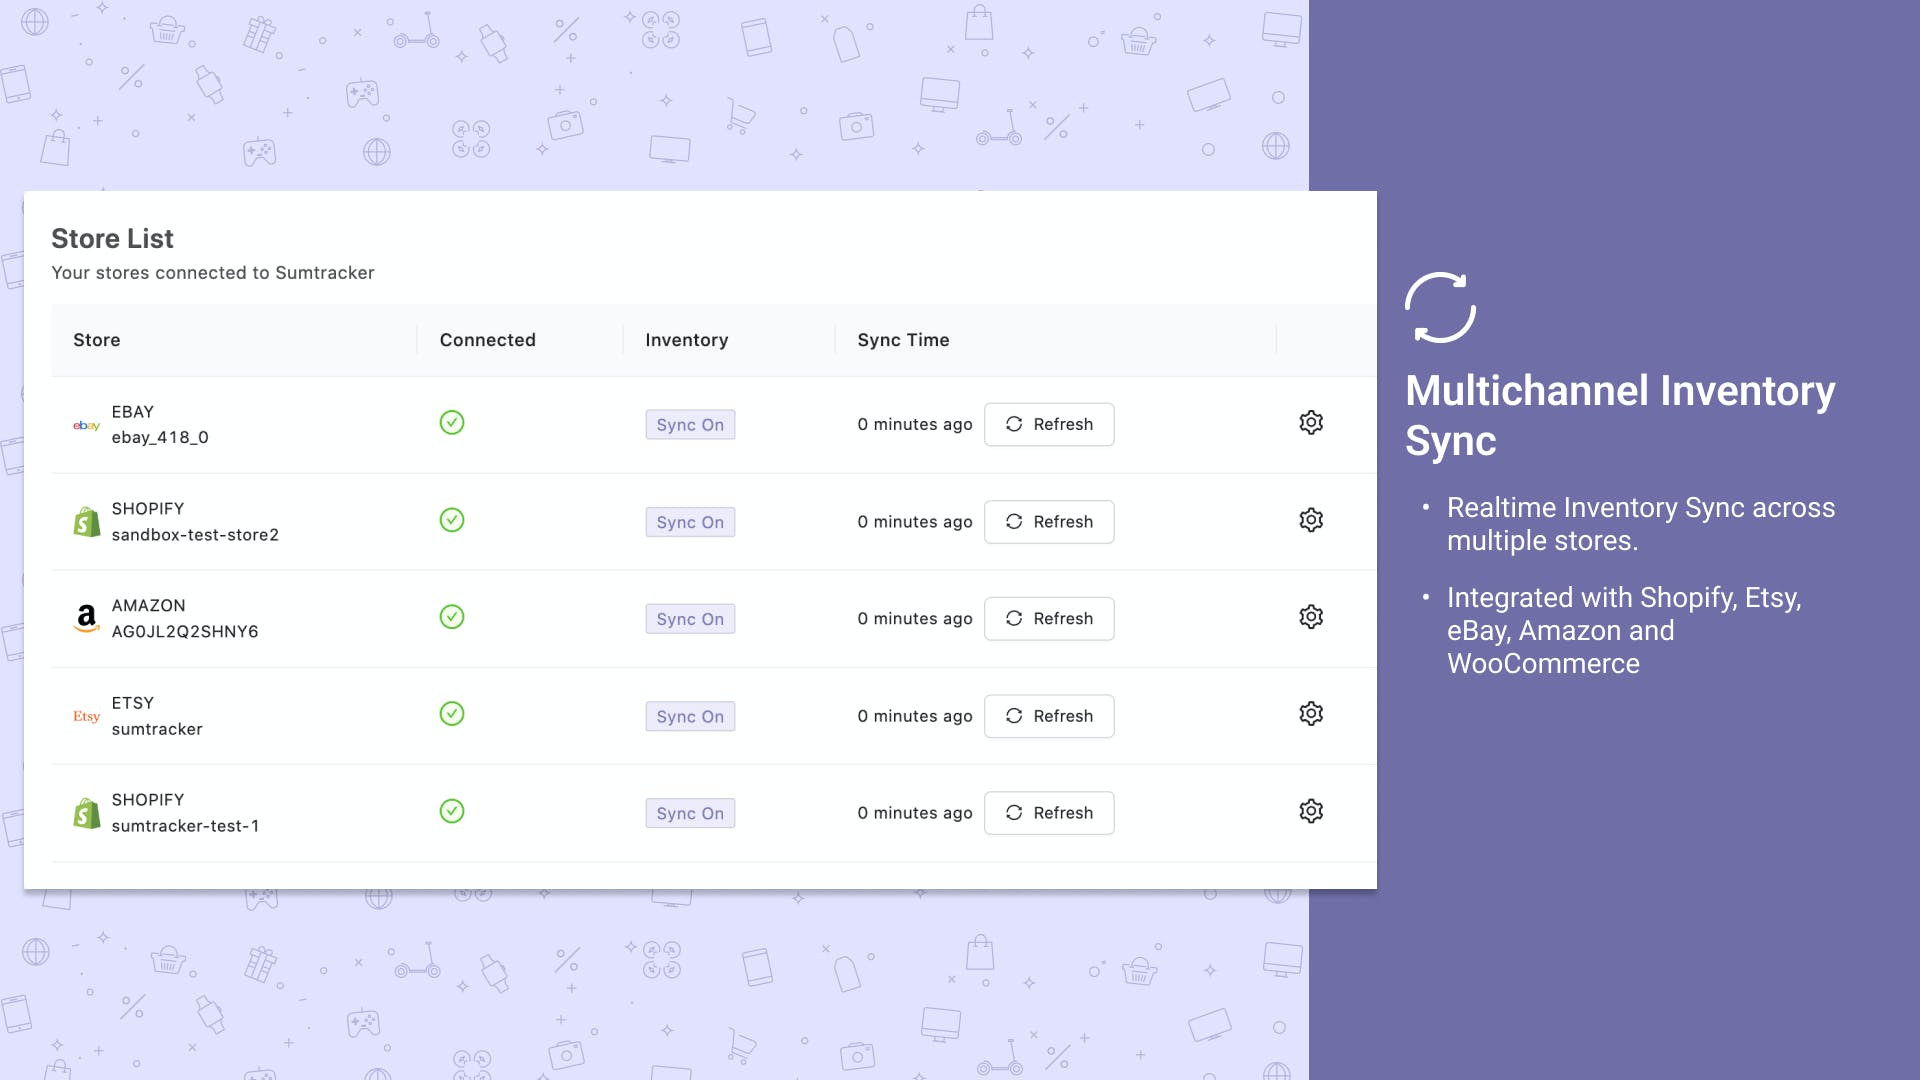This screenshot has height=1080, width=1920.
Task: Click the multichannel sync arrows icon
Action: [1440, 307]
